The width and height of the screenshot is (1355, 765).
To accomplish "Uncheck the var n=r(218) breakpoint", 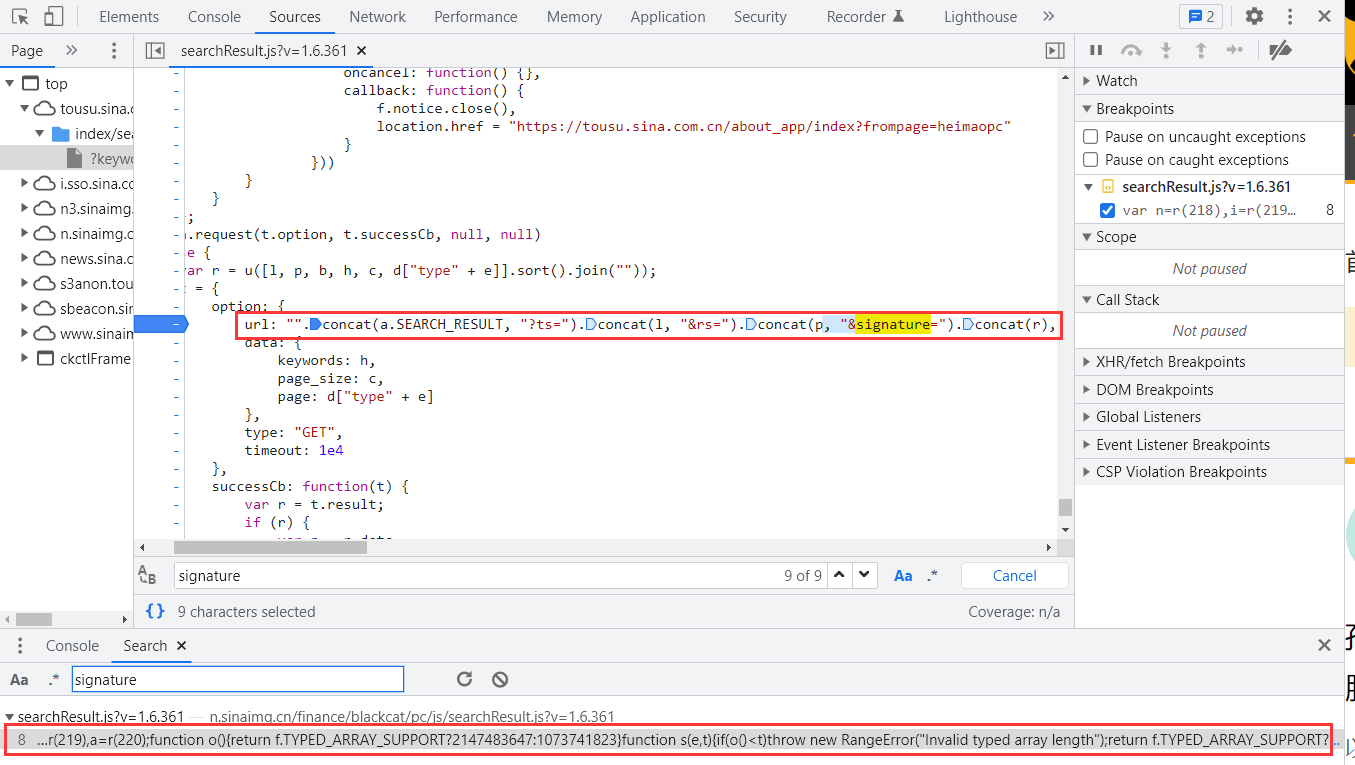I will 1107,210.
